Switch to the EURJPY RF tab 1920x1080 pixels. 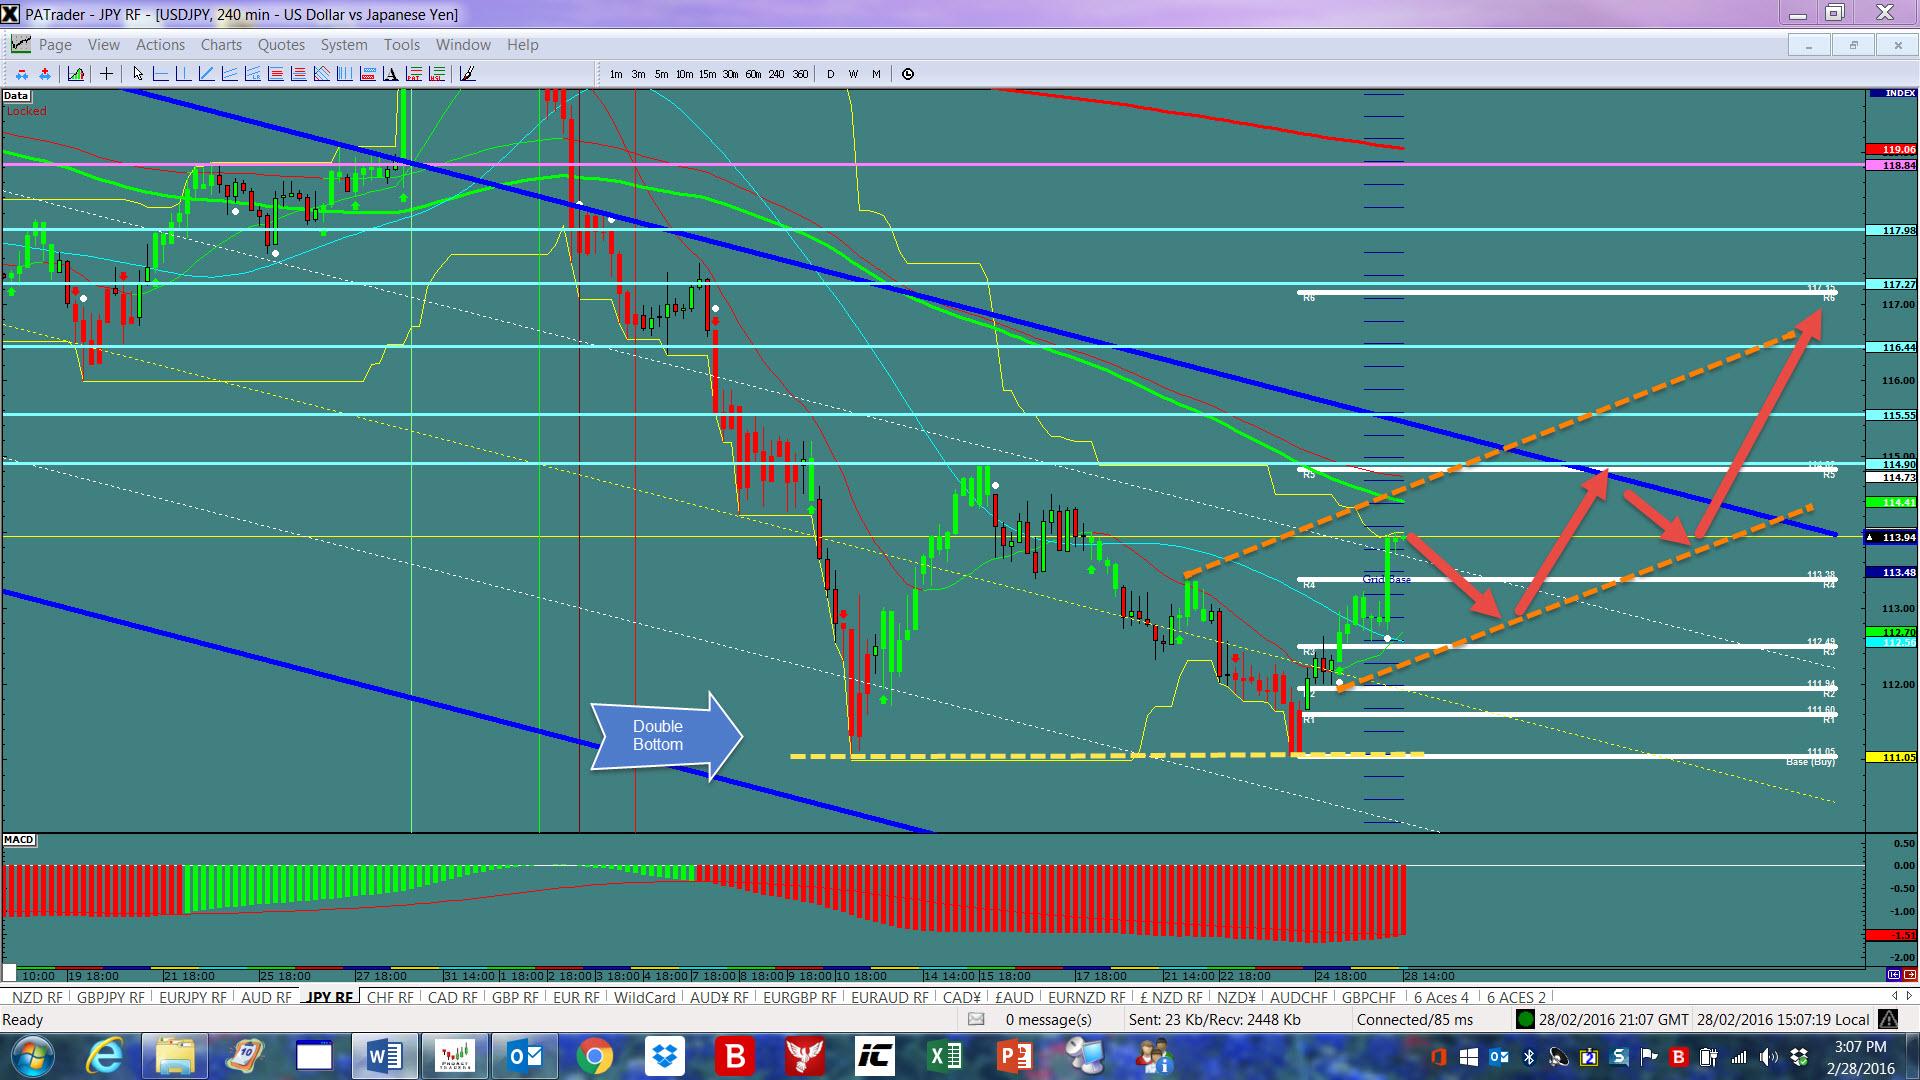tap(193, 997)
